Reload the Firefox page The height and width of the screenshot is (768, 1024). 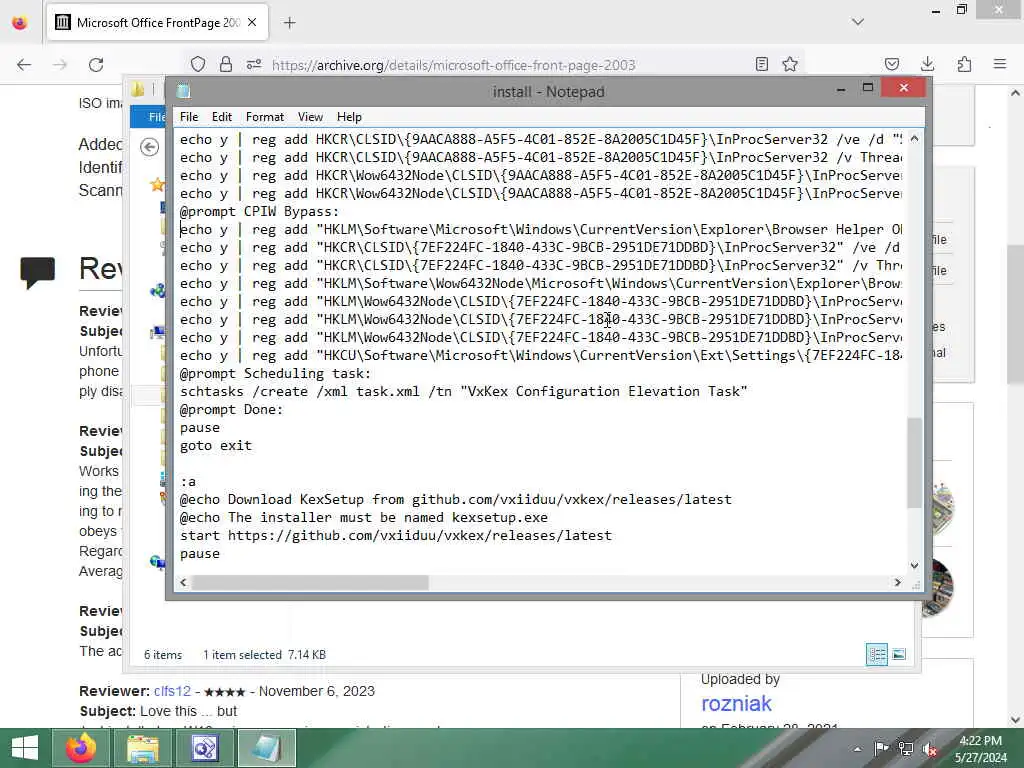point(96,65)
